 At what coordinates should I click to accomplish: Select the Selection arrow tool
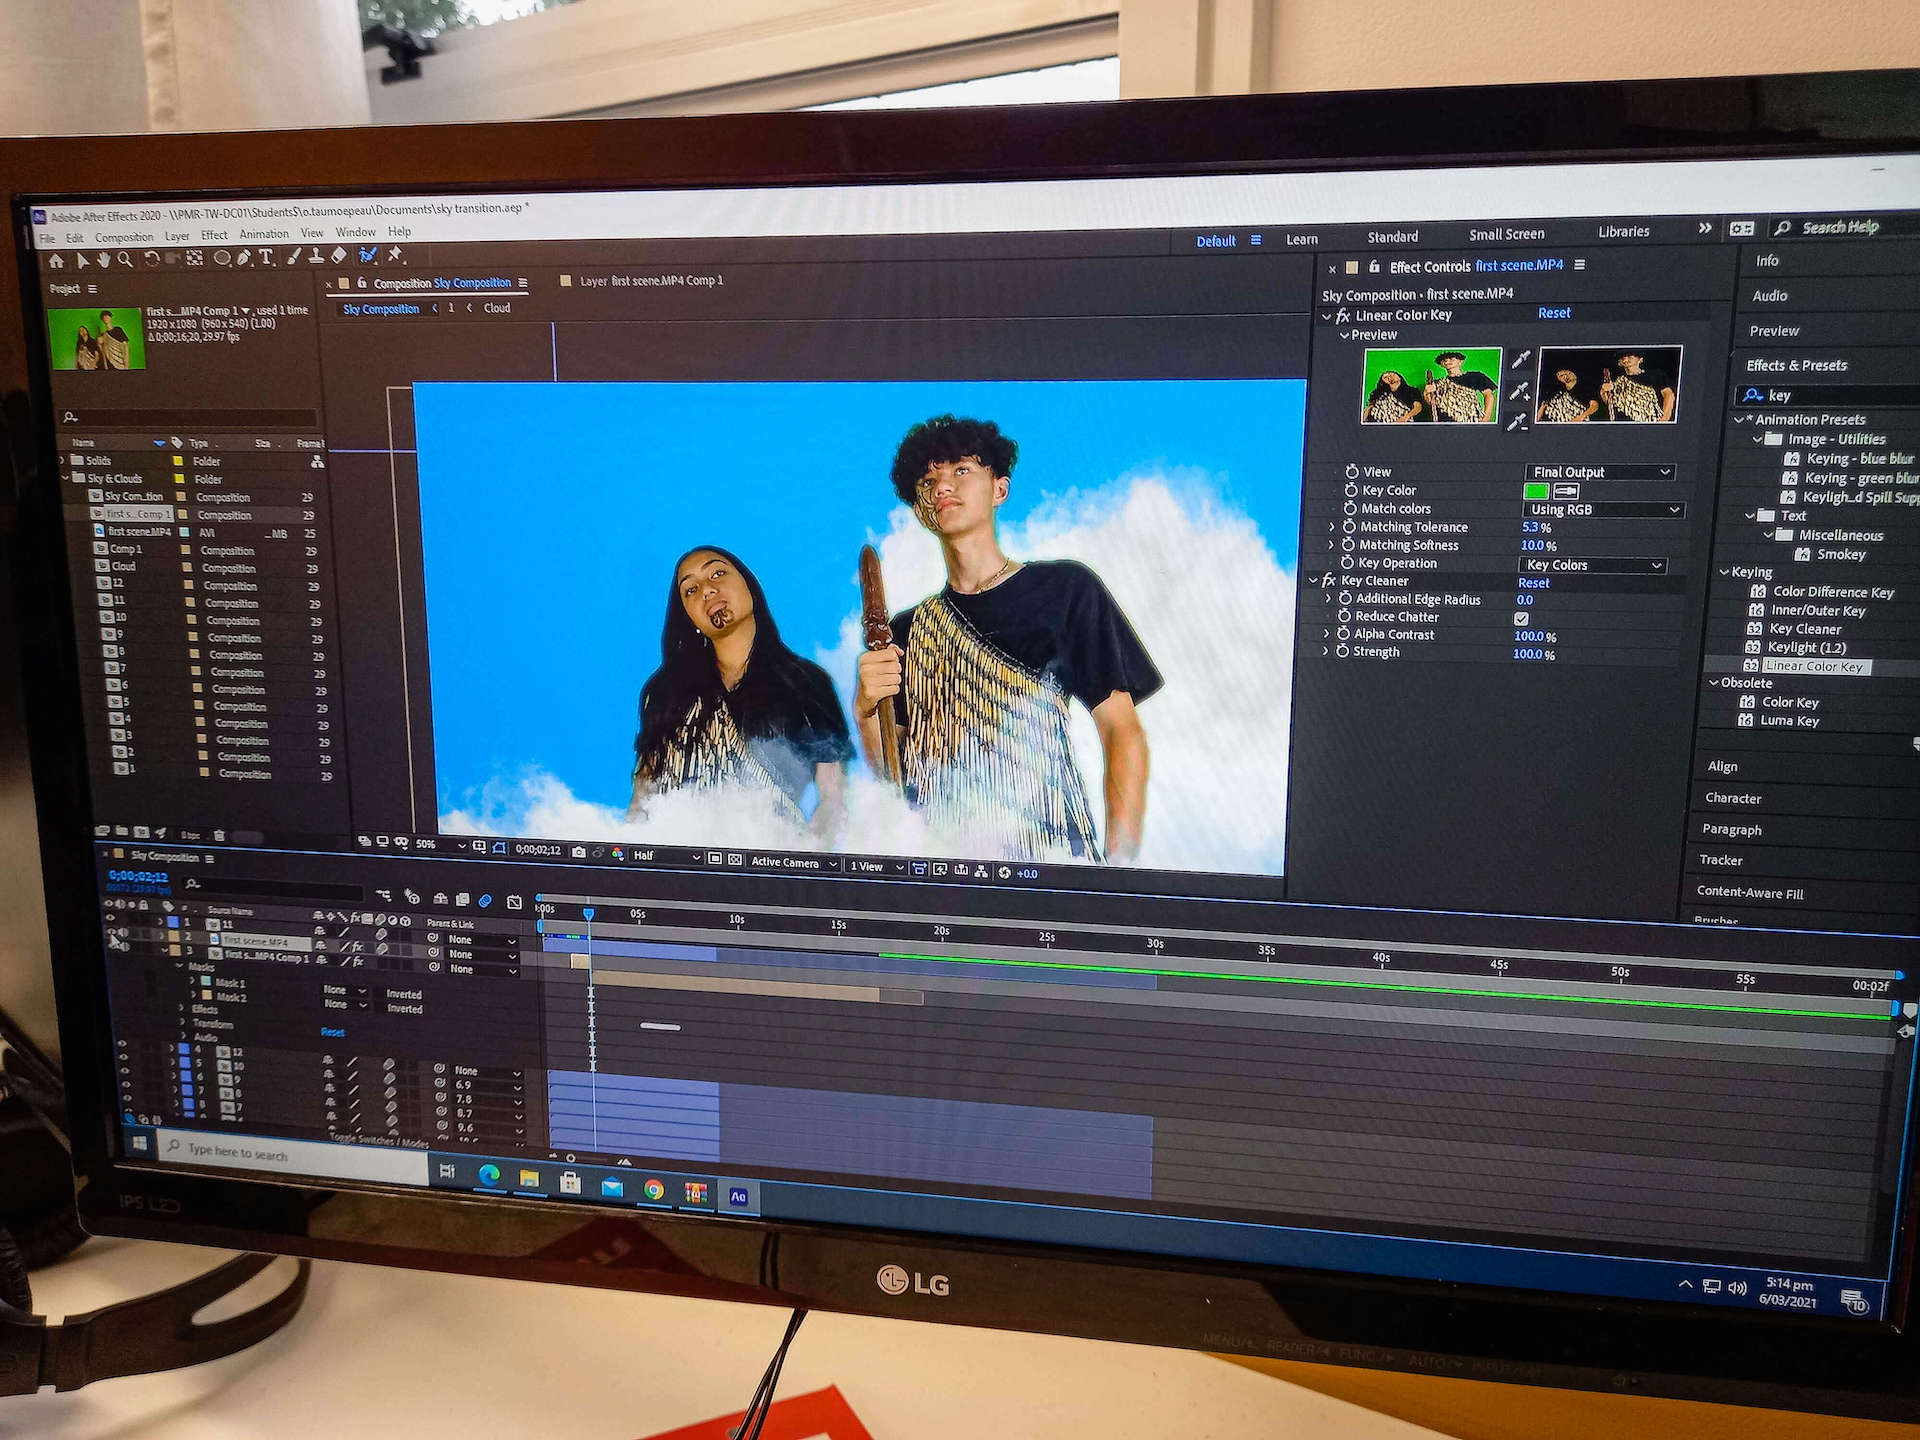82,261
